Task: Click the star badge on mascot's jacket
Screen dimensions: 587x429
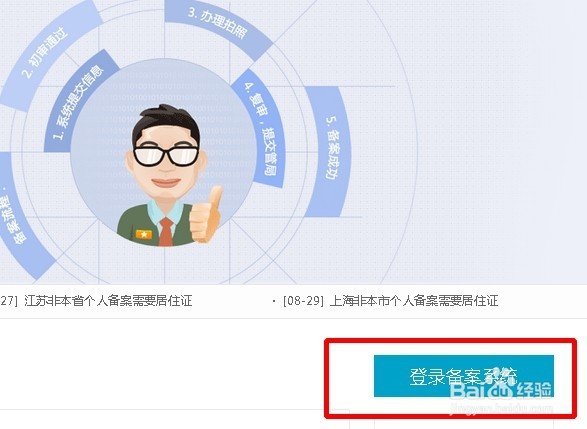Action: point(144,234)
